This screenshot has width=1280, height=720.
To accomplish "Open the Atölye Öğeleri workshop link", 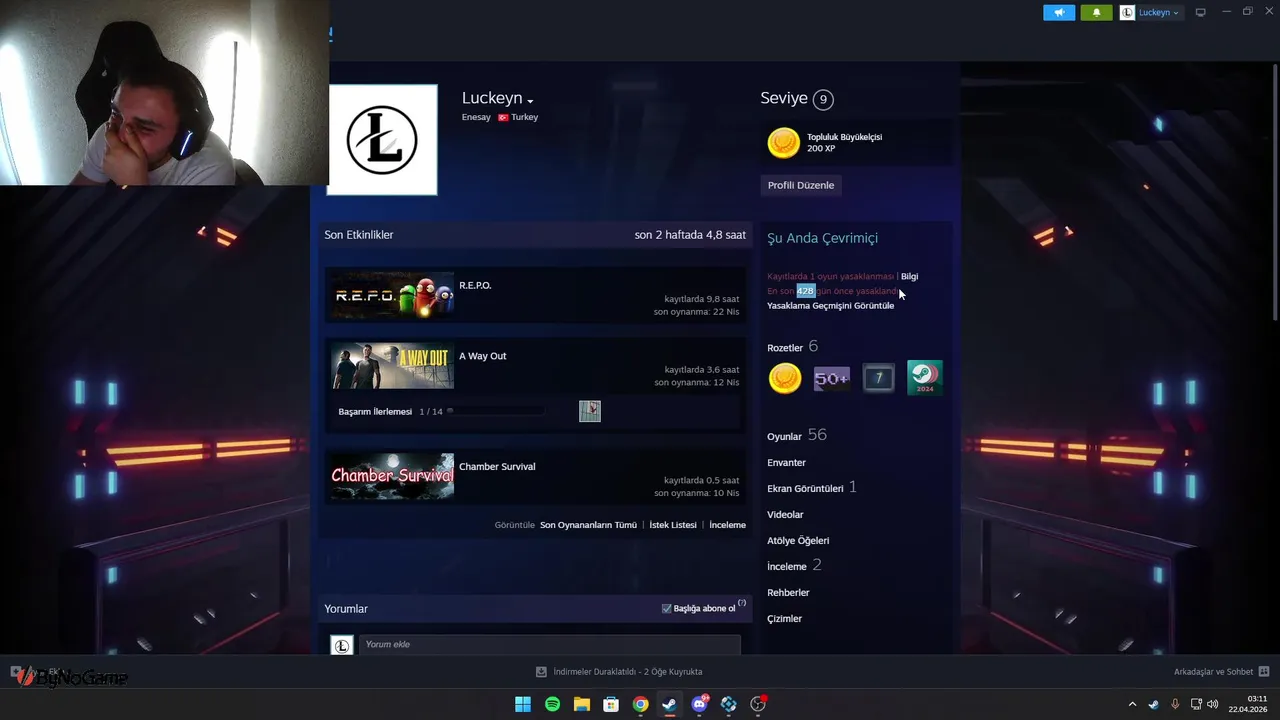I will point(798,540).
